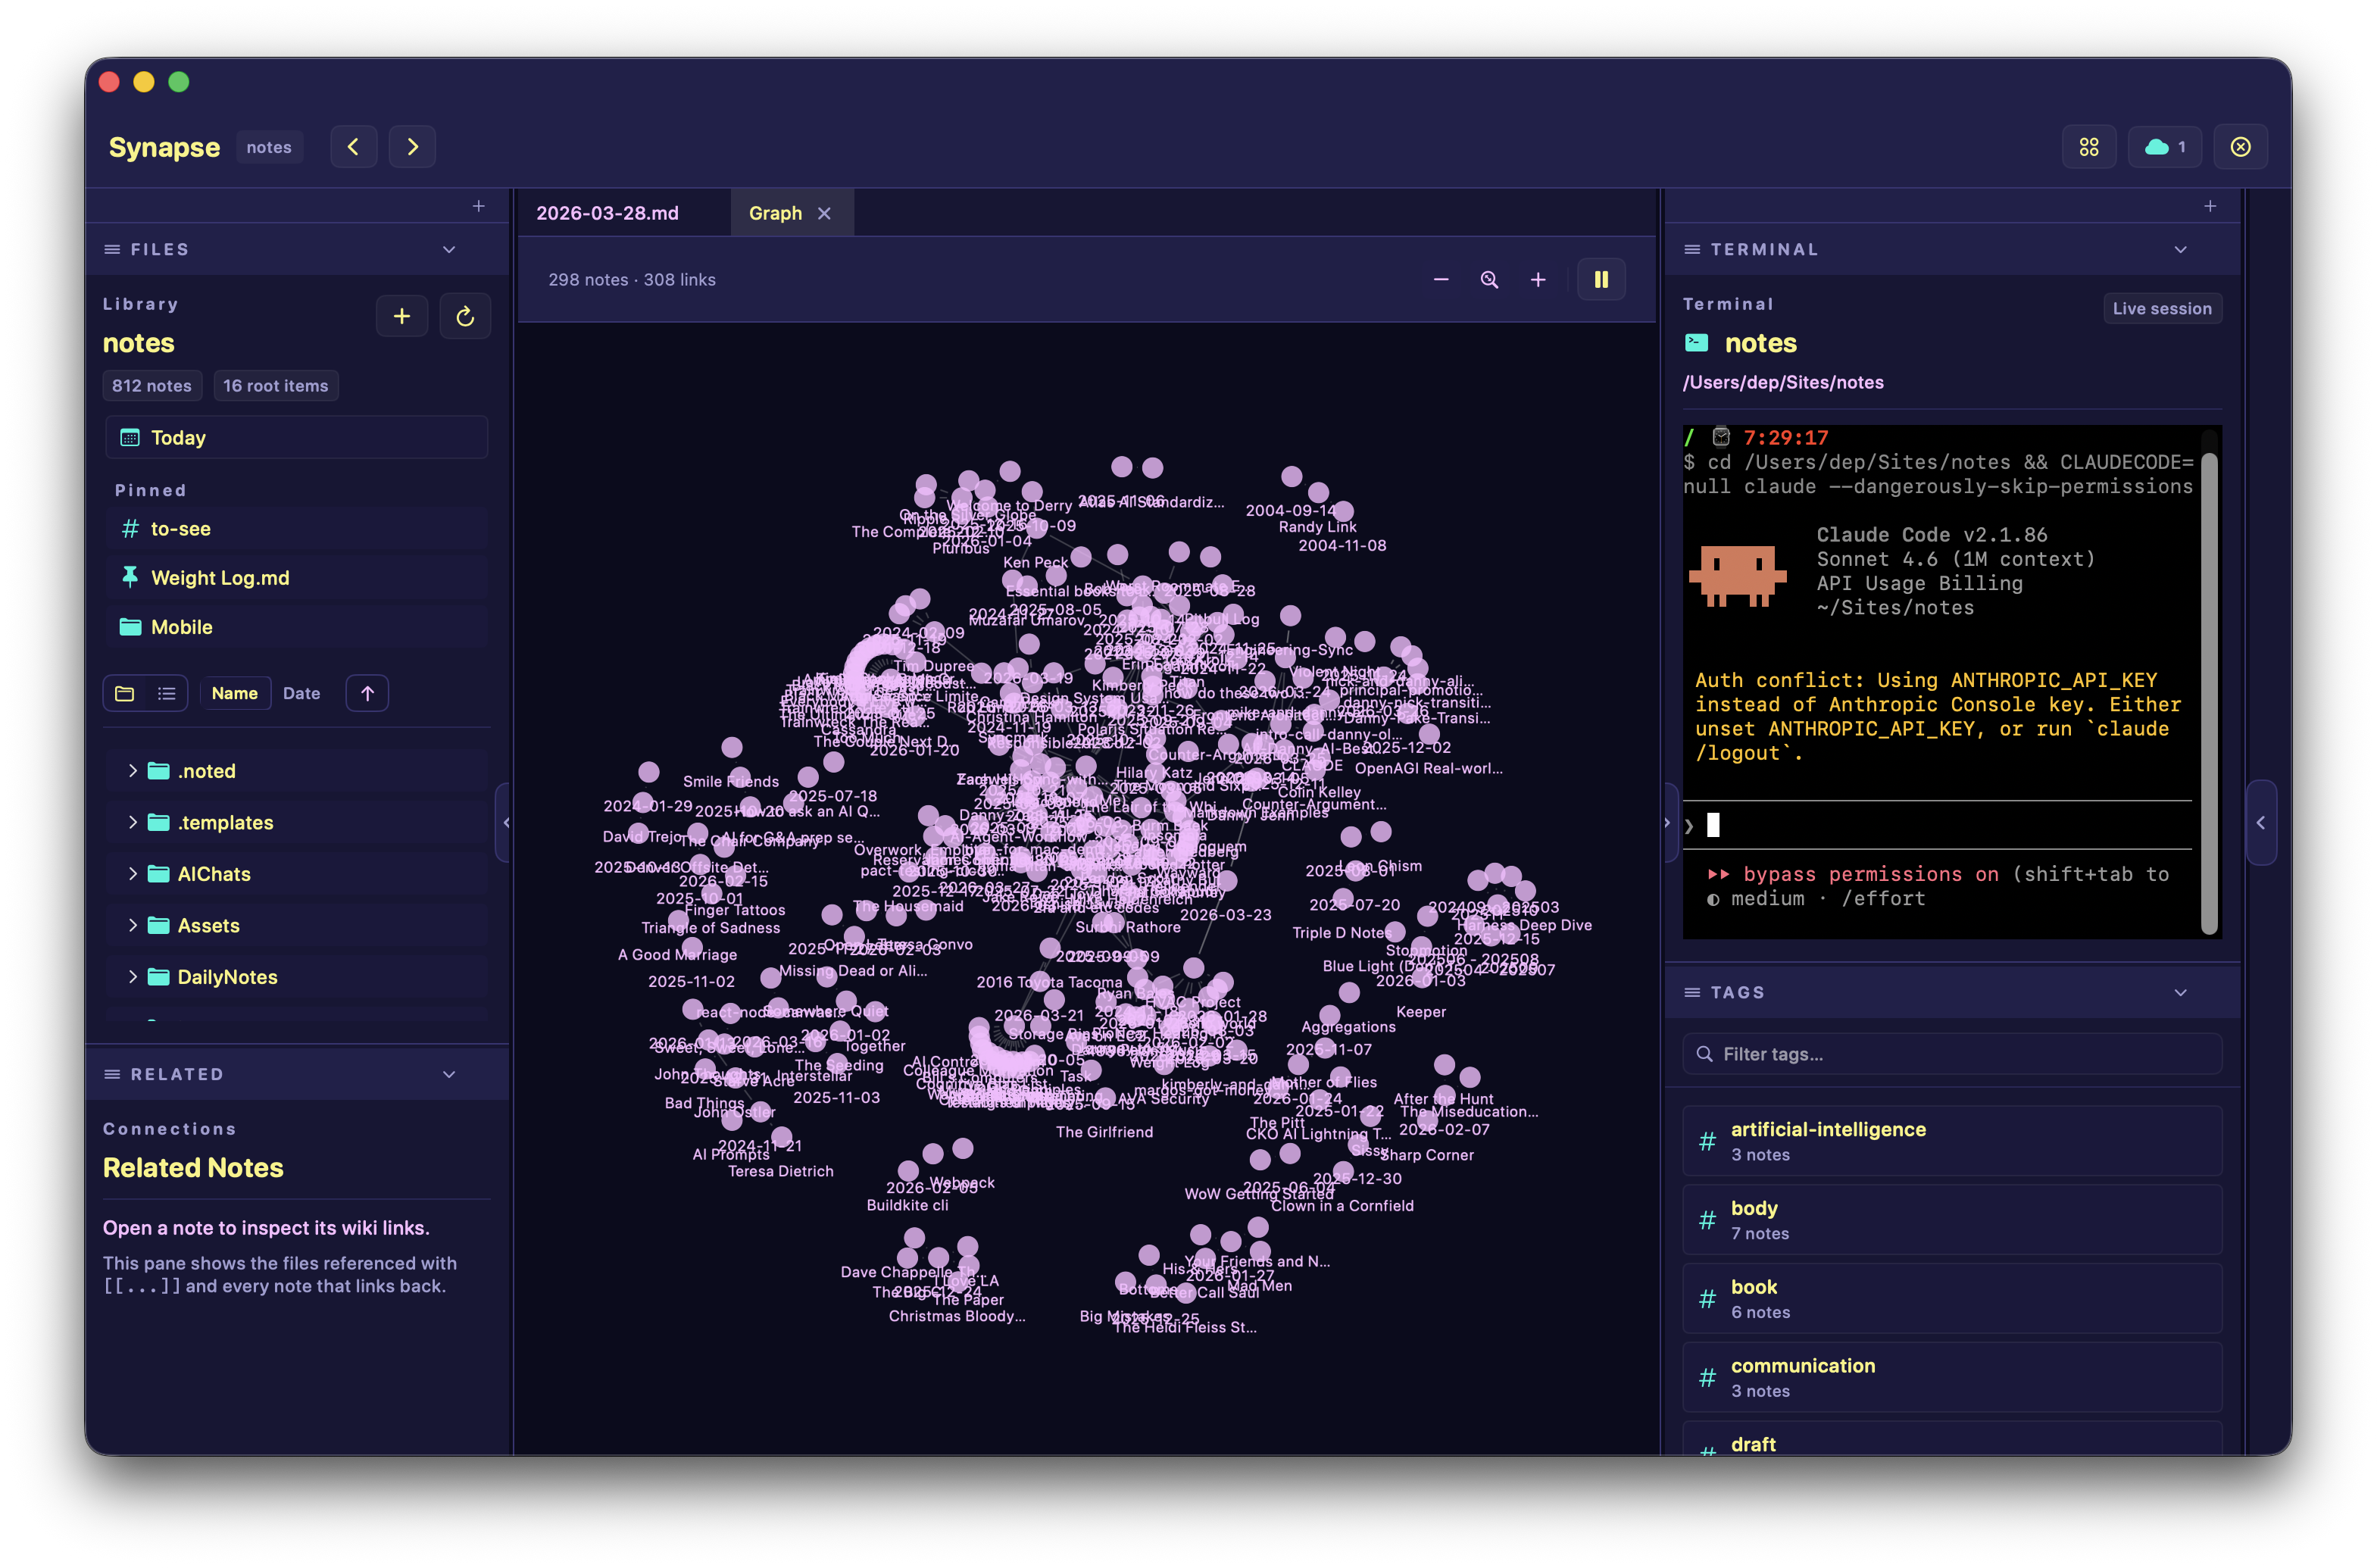The height and width of the screenshot is (1568, 2377).
Task: Create a new note with plus button
Action: (x=402, y=317)
